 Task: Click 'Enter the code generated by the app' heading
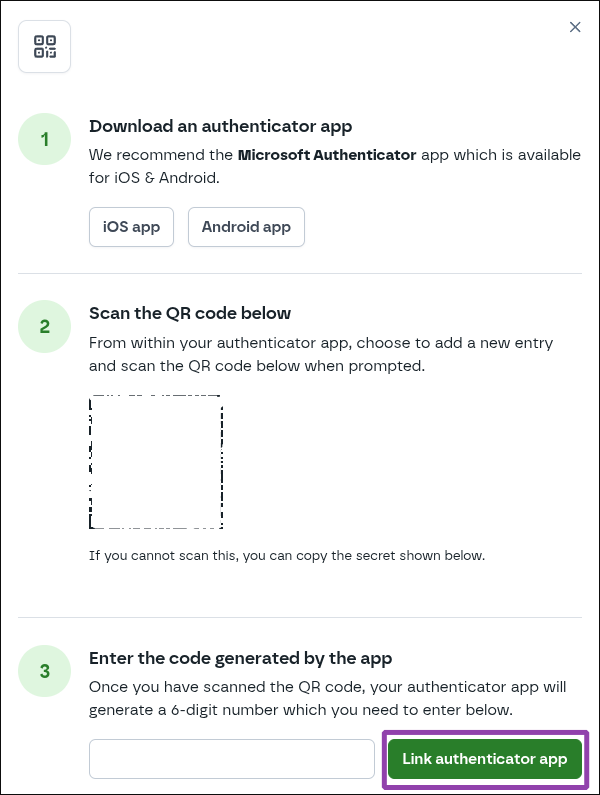[240, 658]
